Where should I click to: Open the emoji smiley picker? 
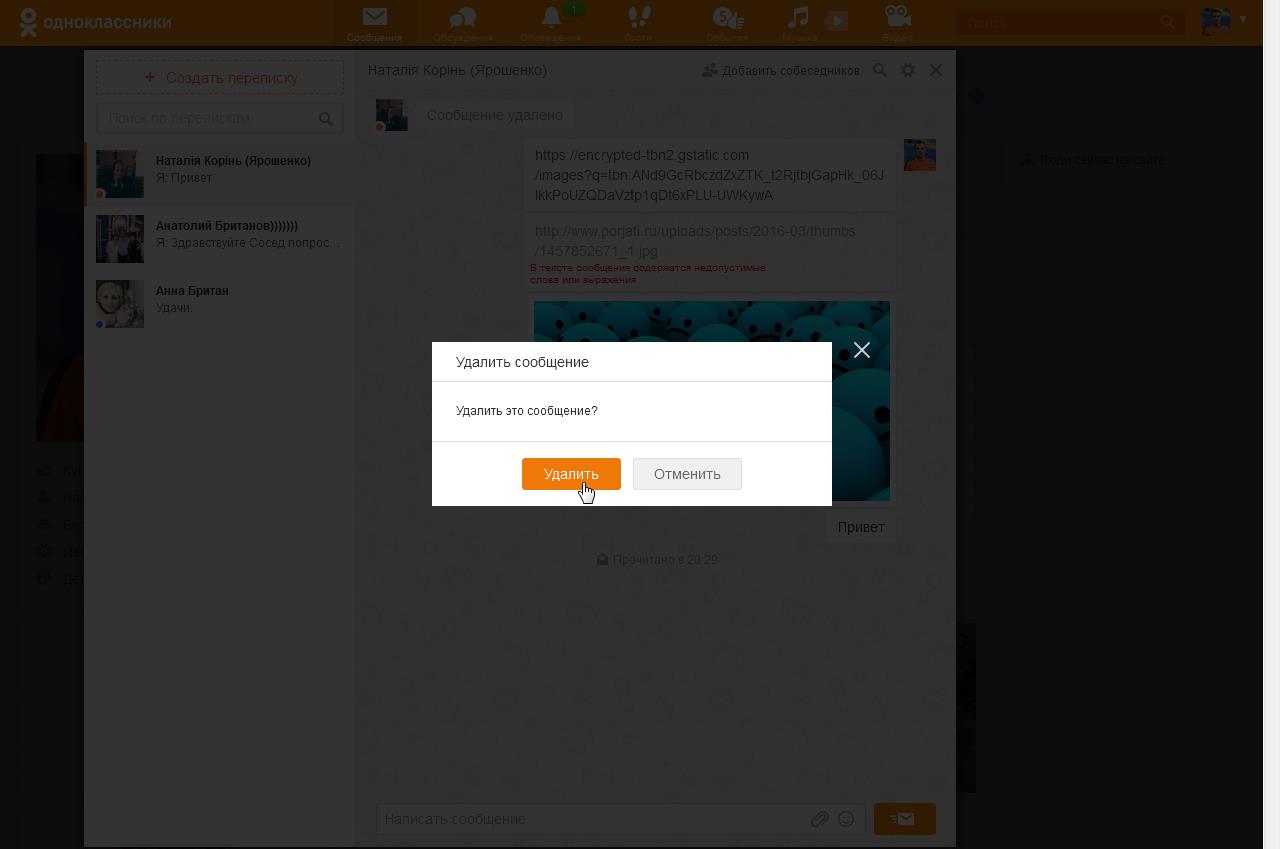(x=846, y=819)
